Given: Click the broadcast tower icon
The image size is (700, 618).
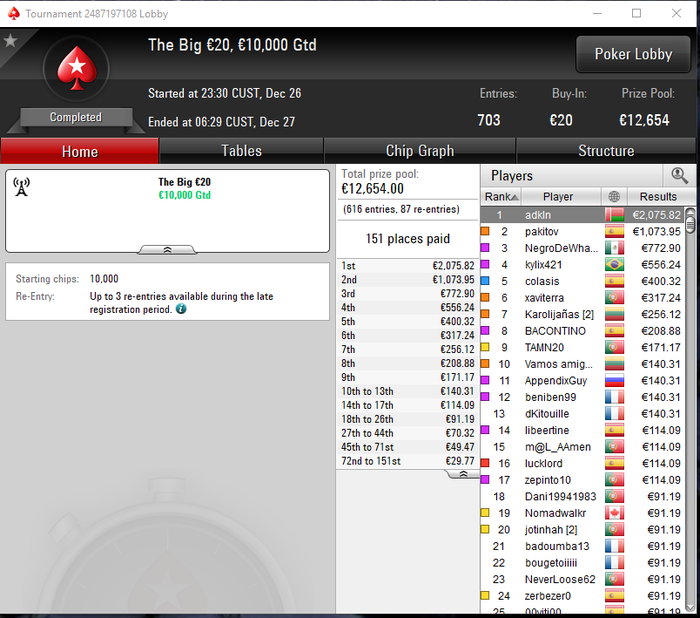Looking at the screenshot, I should coord(21,187).
